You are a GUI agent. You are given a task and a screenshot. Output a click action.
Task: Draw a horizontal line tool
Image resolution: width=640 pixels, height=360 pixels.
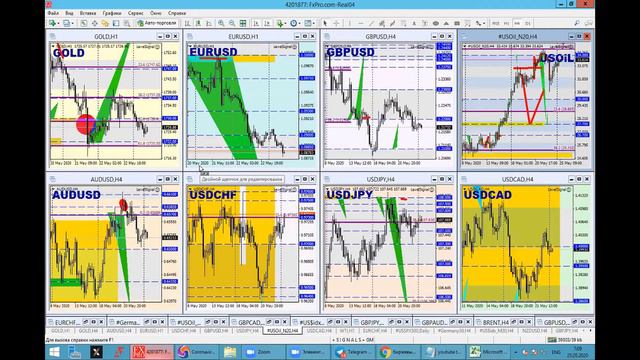pos(361,23)
